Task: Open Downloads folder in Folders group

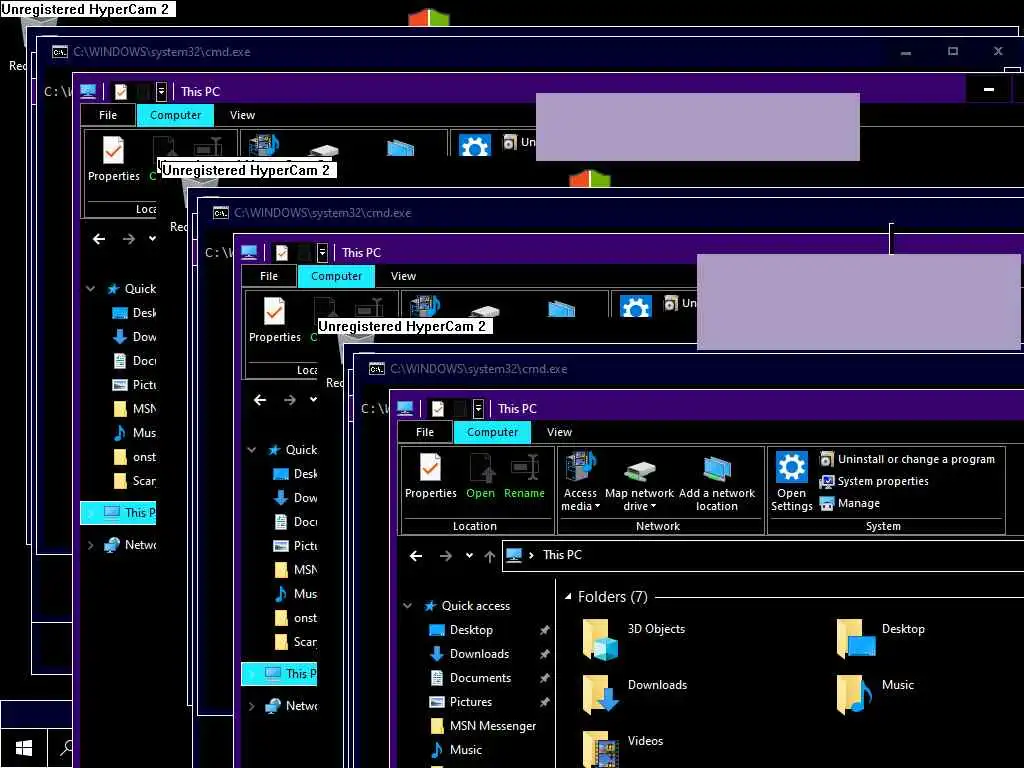Action: 635,694
